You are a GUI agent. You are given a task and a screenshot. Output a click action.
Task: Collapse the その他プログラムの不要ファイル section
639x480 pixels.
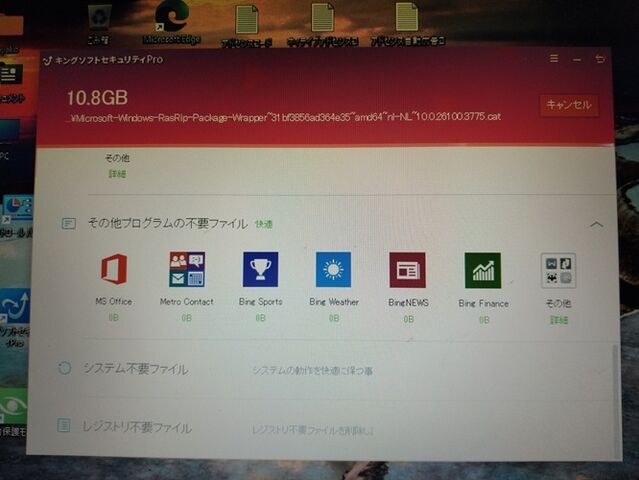point(596,224)
